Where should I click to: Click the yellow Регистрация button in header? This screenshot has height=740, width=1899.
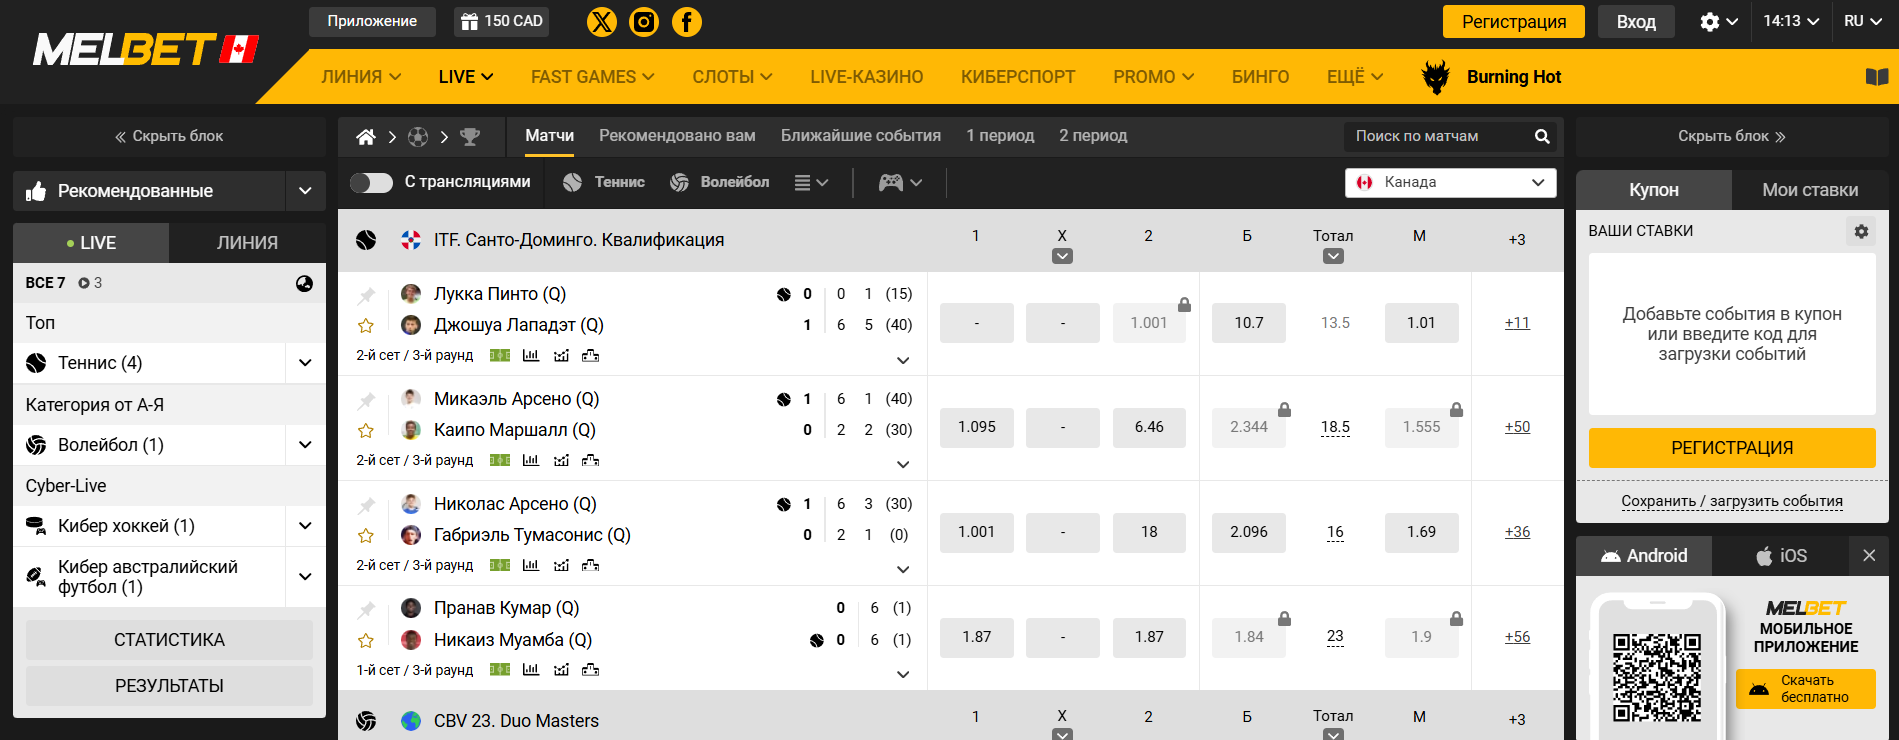[1513, 21]
